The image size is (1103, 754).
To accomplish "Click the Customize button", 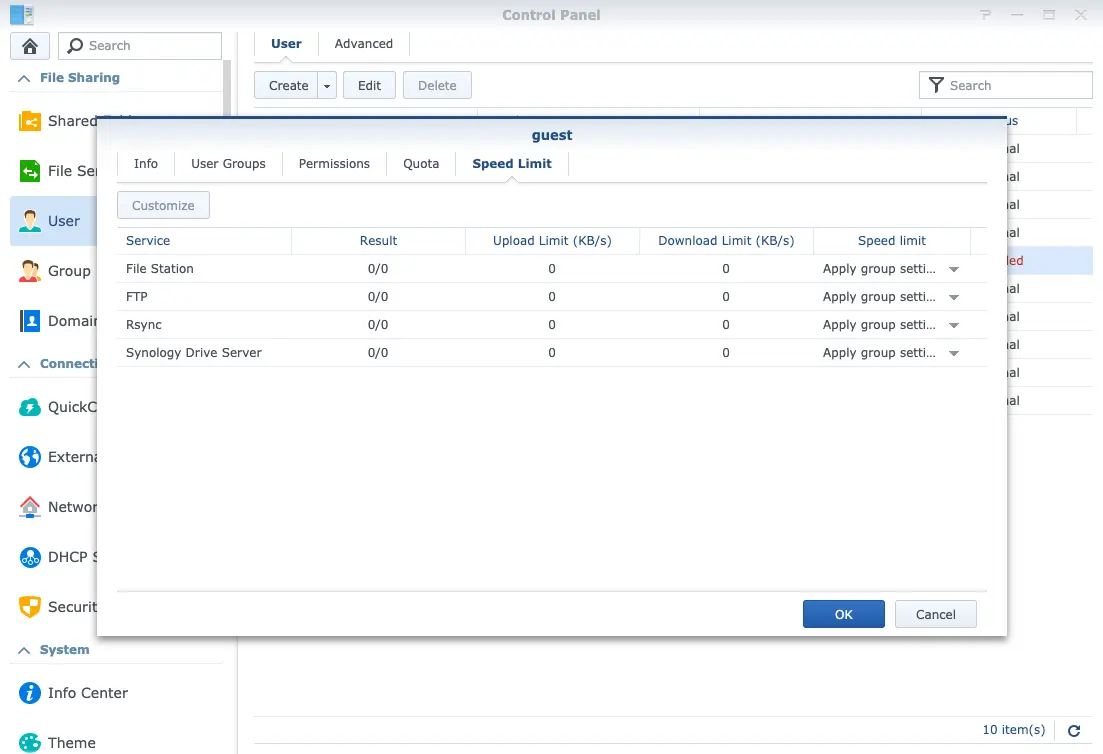I will [163, 205].
